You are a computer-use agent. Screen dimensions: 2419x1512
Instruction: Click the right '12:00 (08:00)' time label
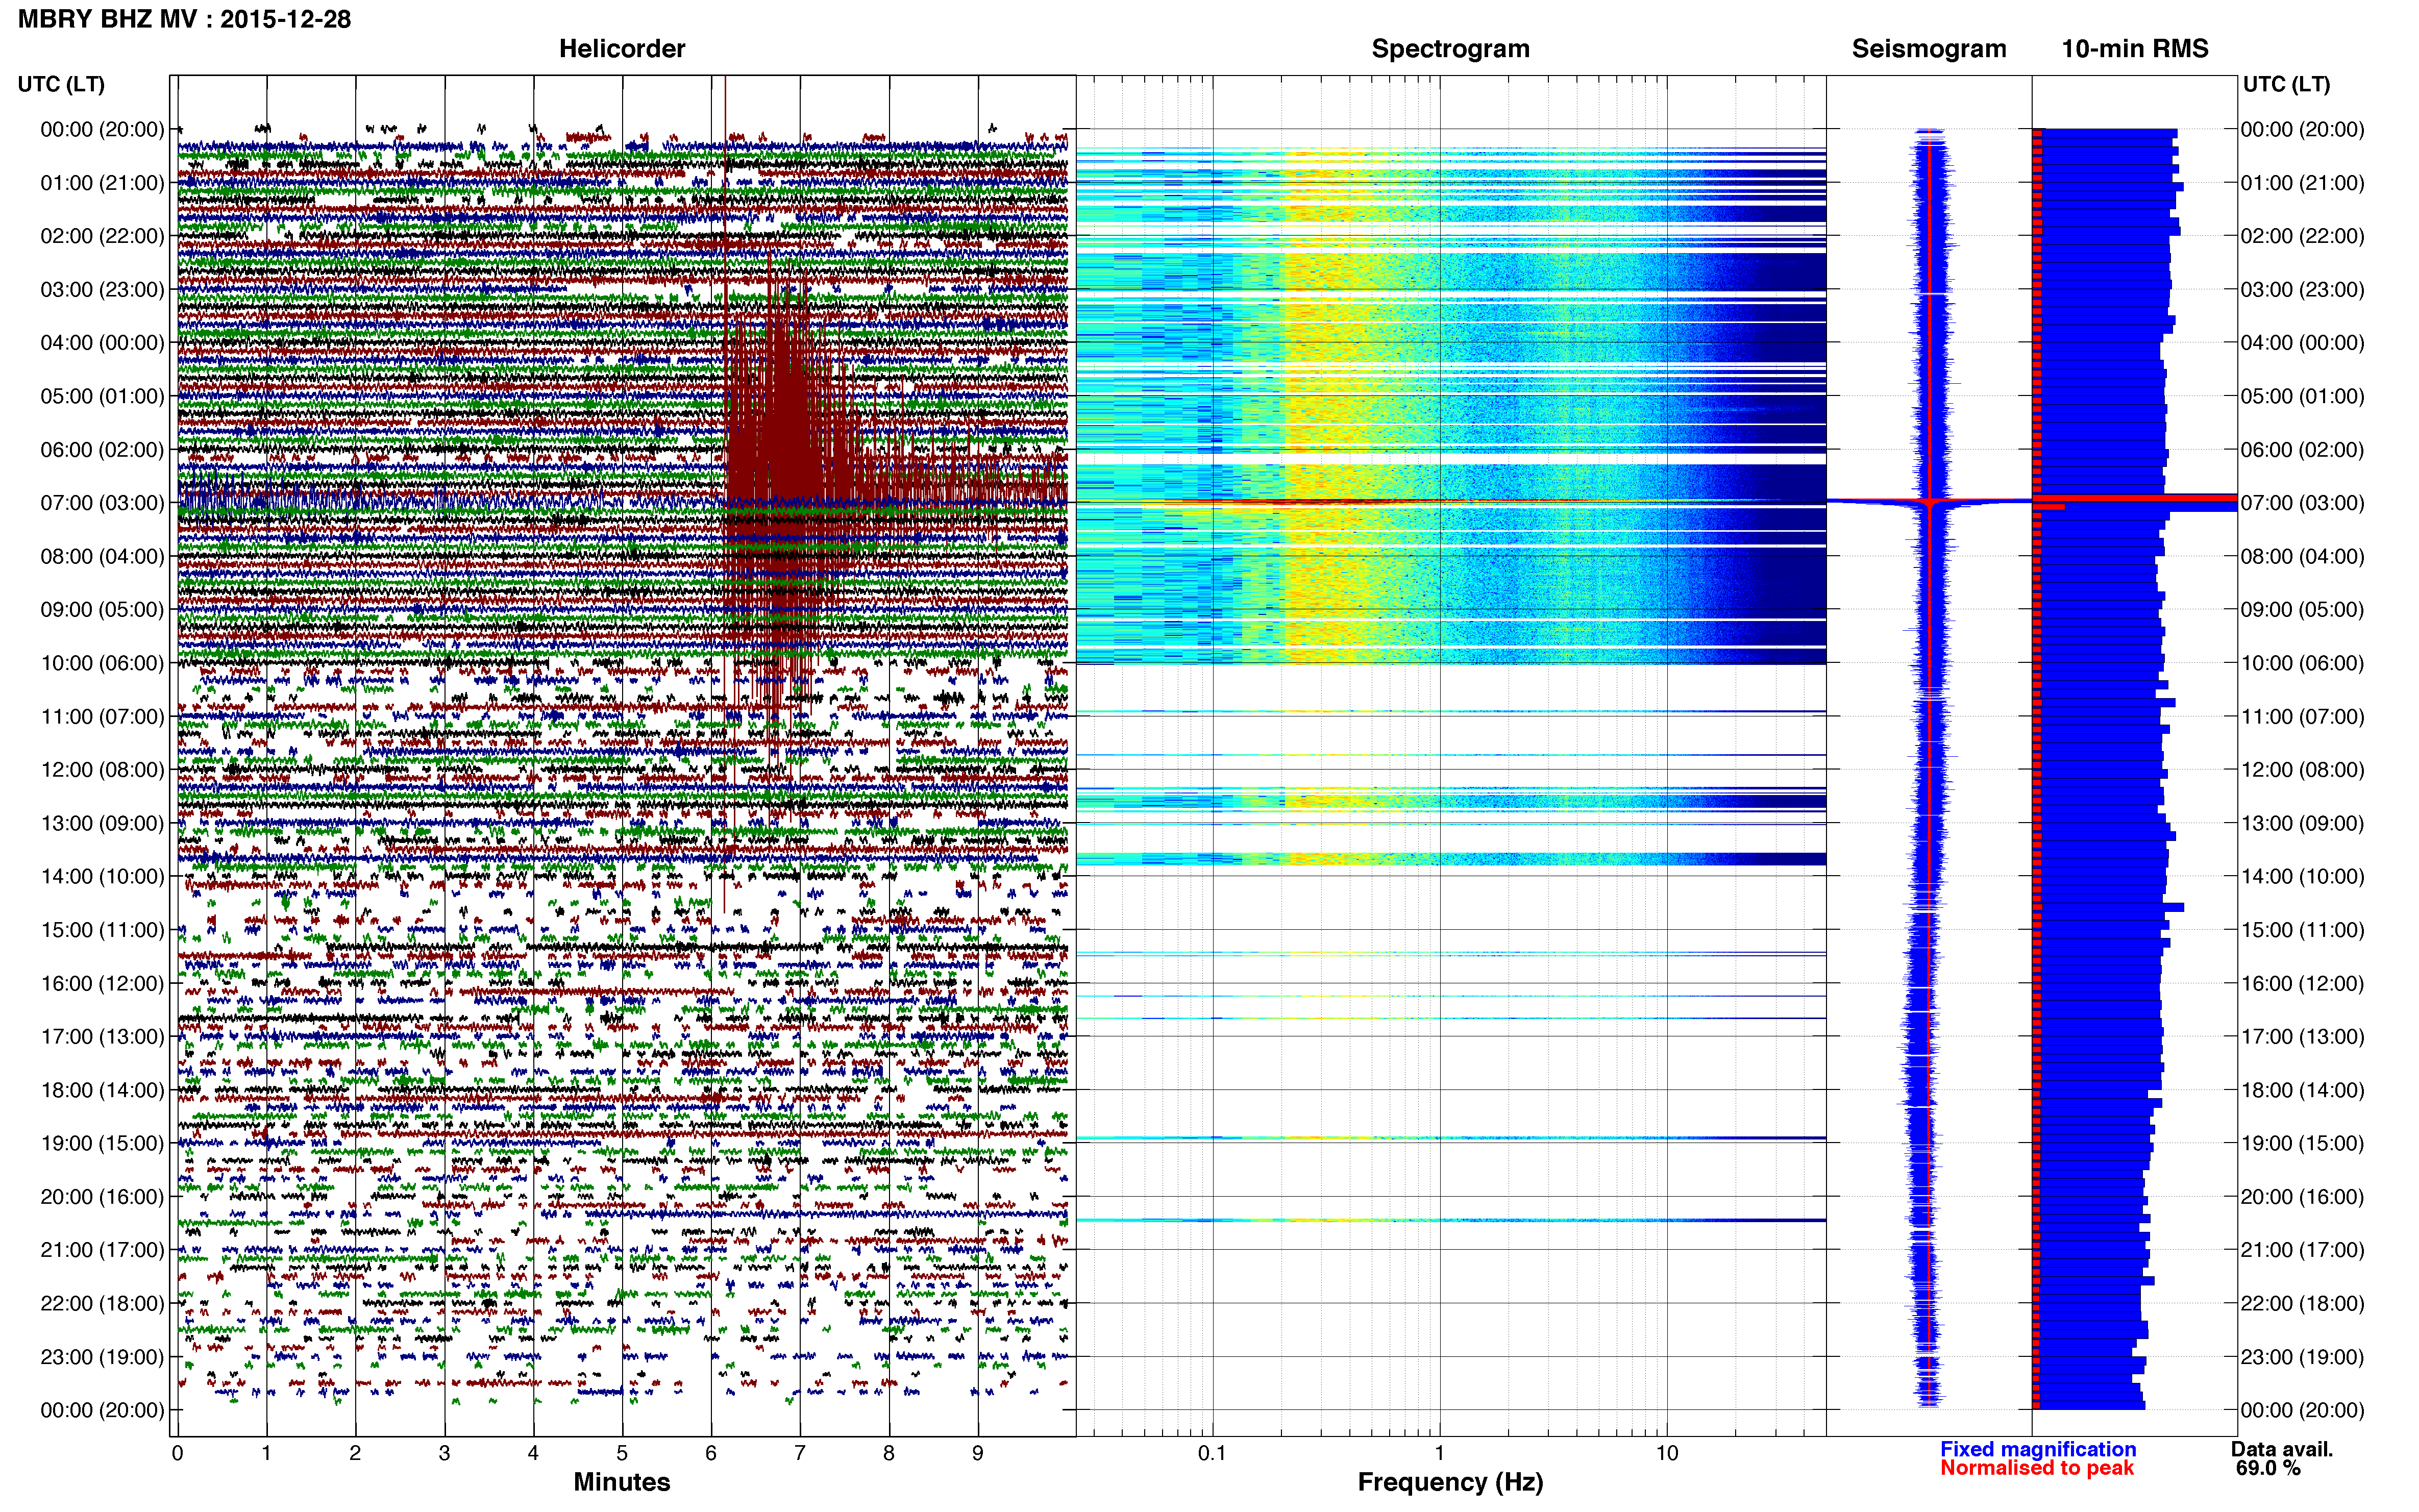click(2302, 770)
